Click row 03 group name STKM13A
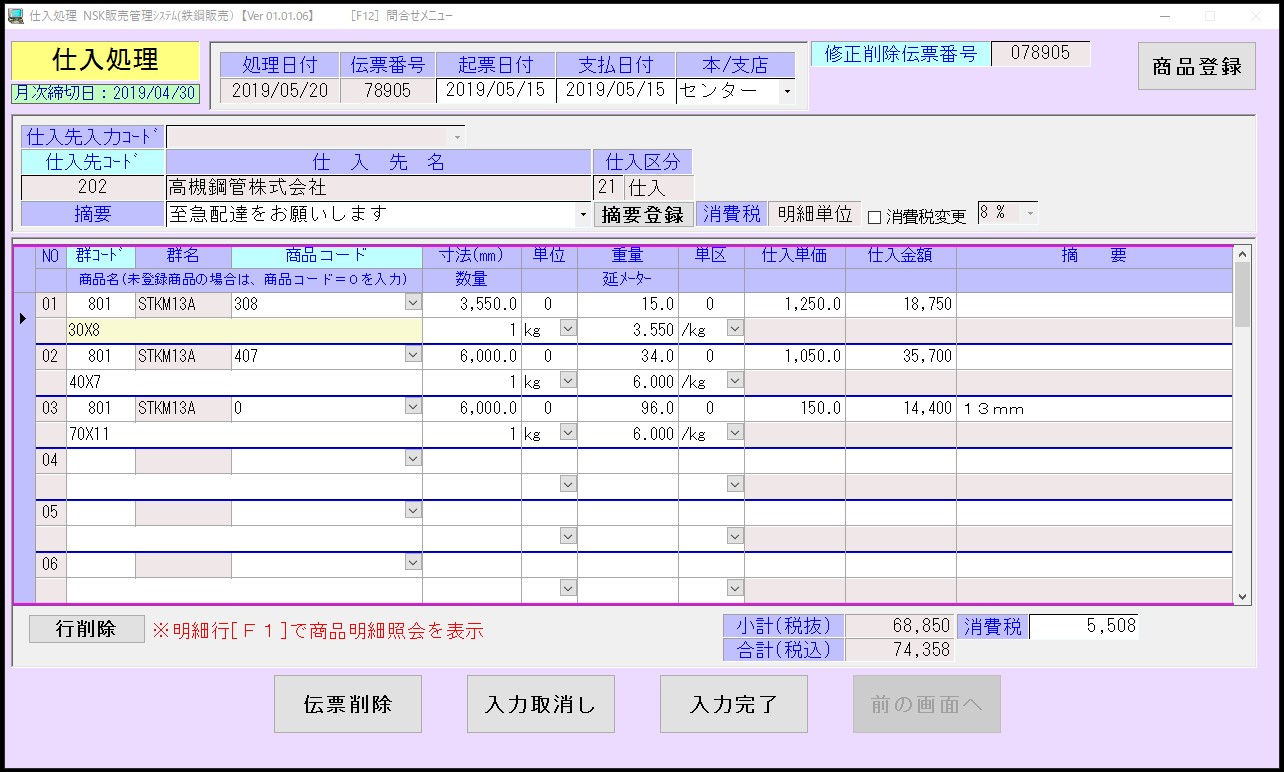This screenshot has width=1284, height=772. (x=183, y=408)
